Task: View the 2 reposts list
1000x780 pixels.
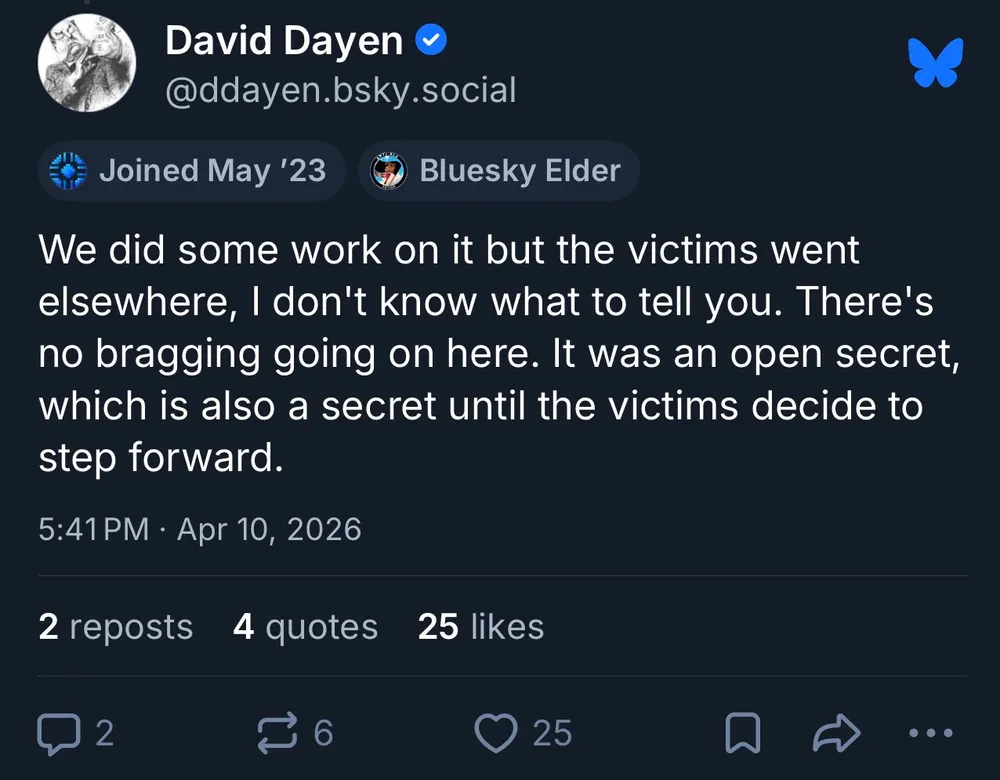Action: (x=115, y=627)
